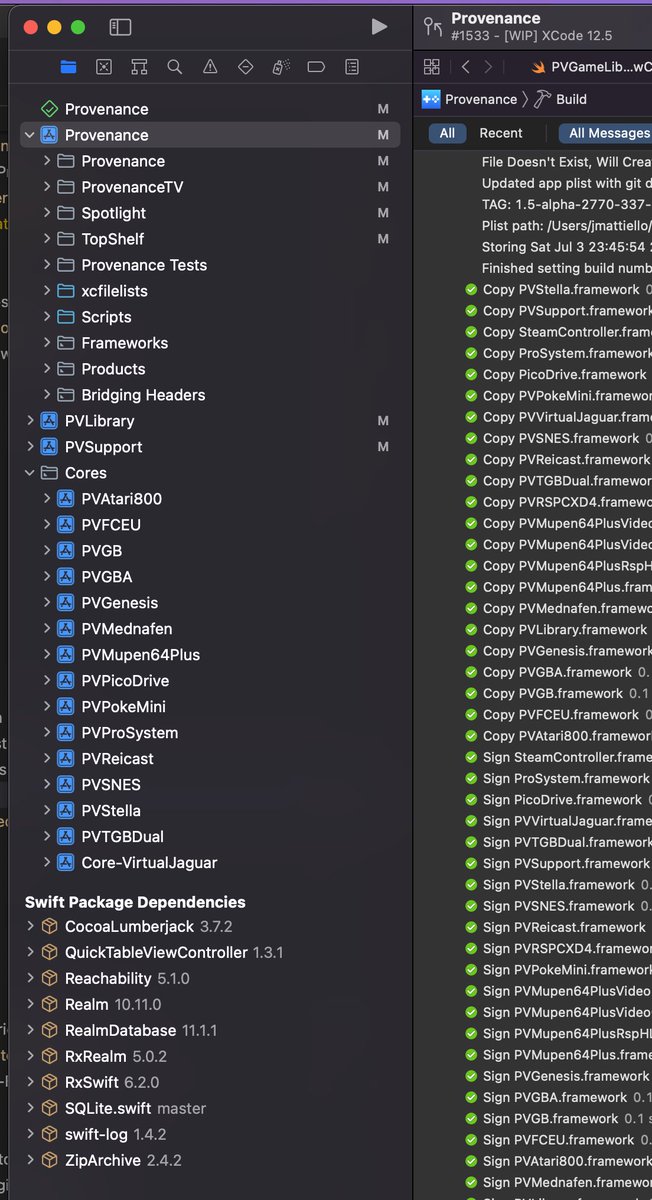The image size is (652, 1200).
Task: Open the Symbol navigator
Action: point(139,67)
